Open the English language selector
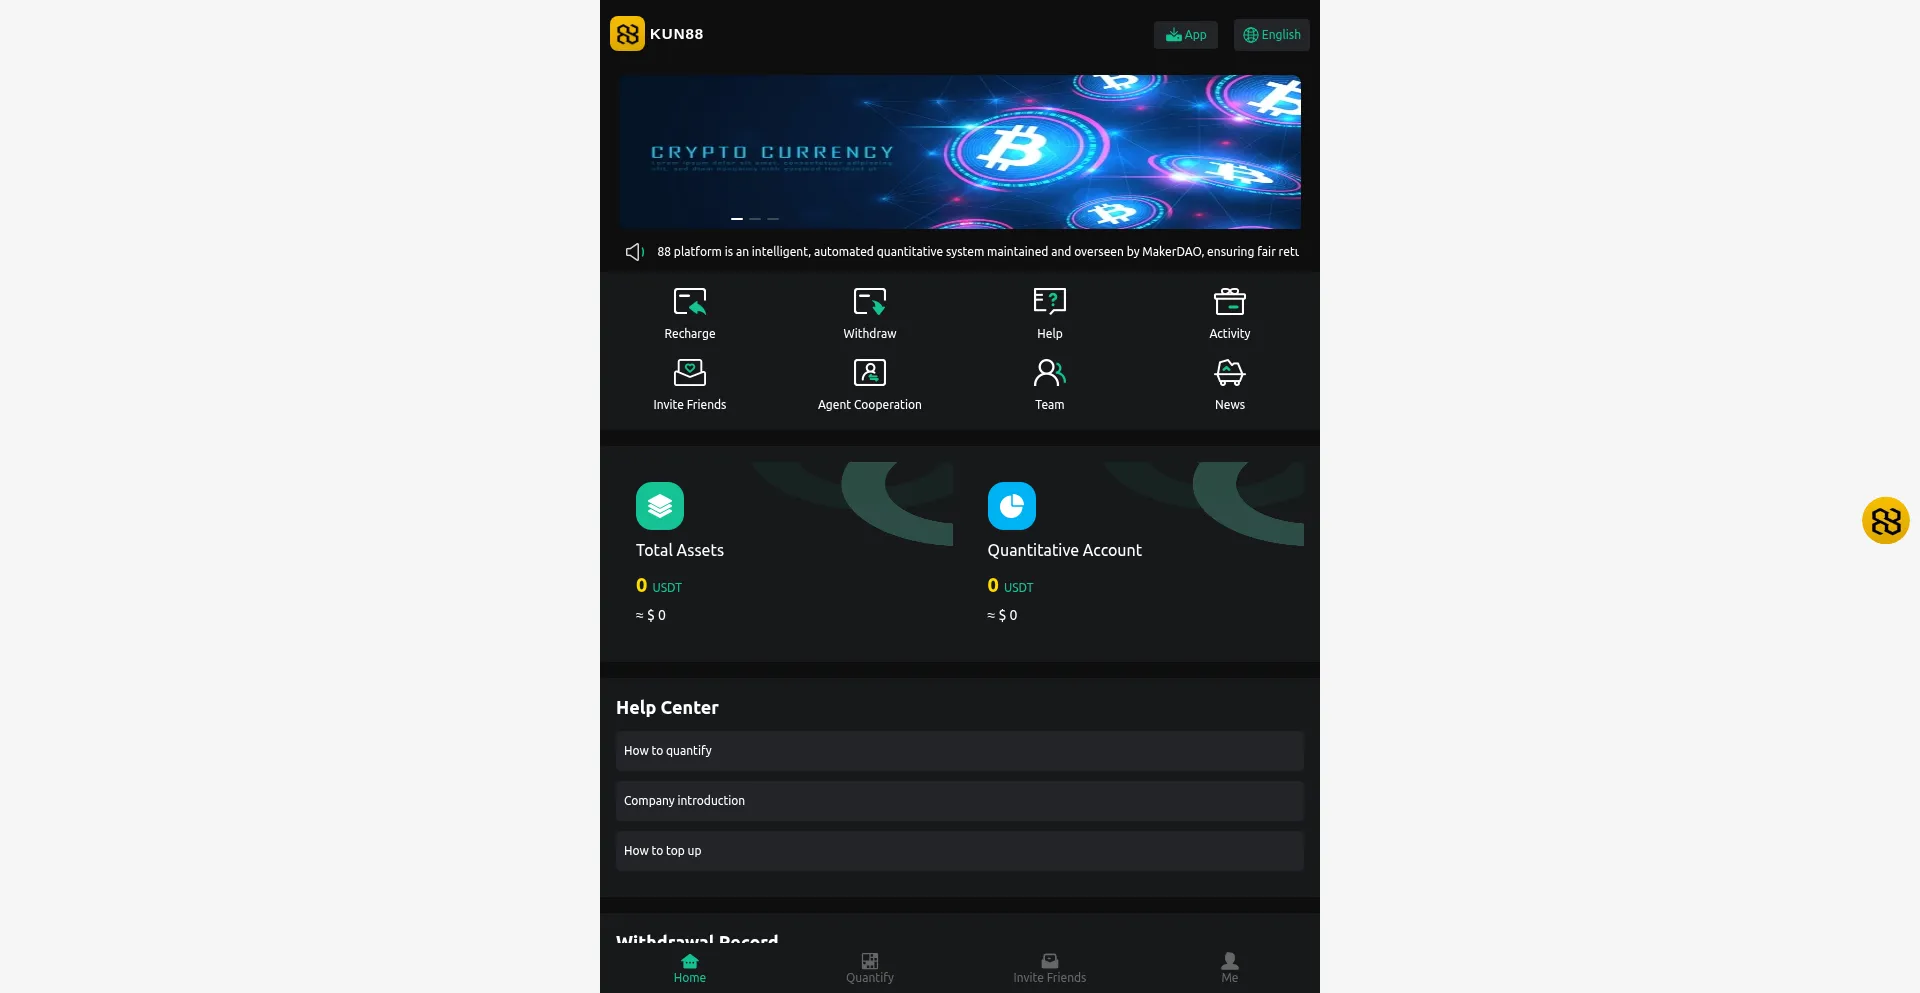 tap(1272, 35)
